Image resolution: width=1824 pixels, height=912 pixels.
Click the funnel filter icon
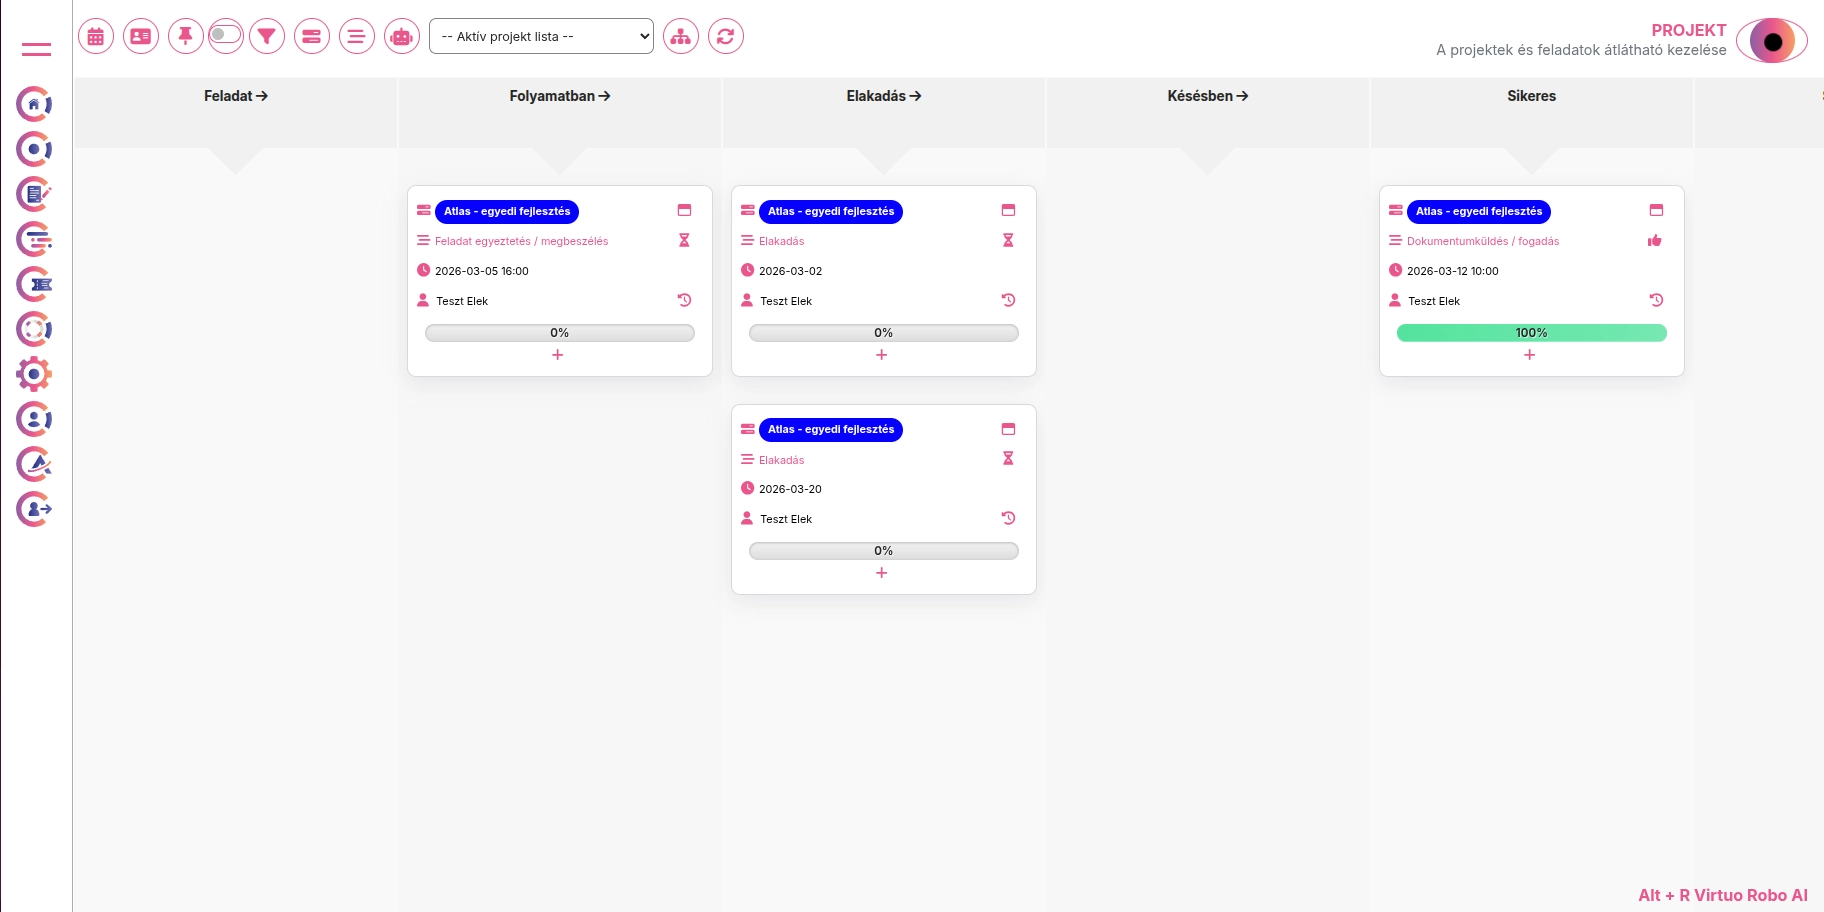point(267,37)
